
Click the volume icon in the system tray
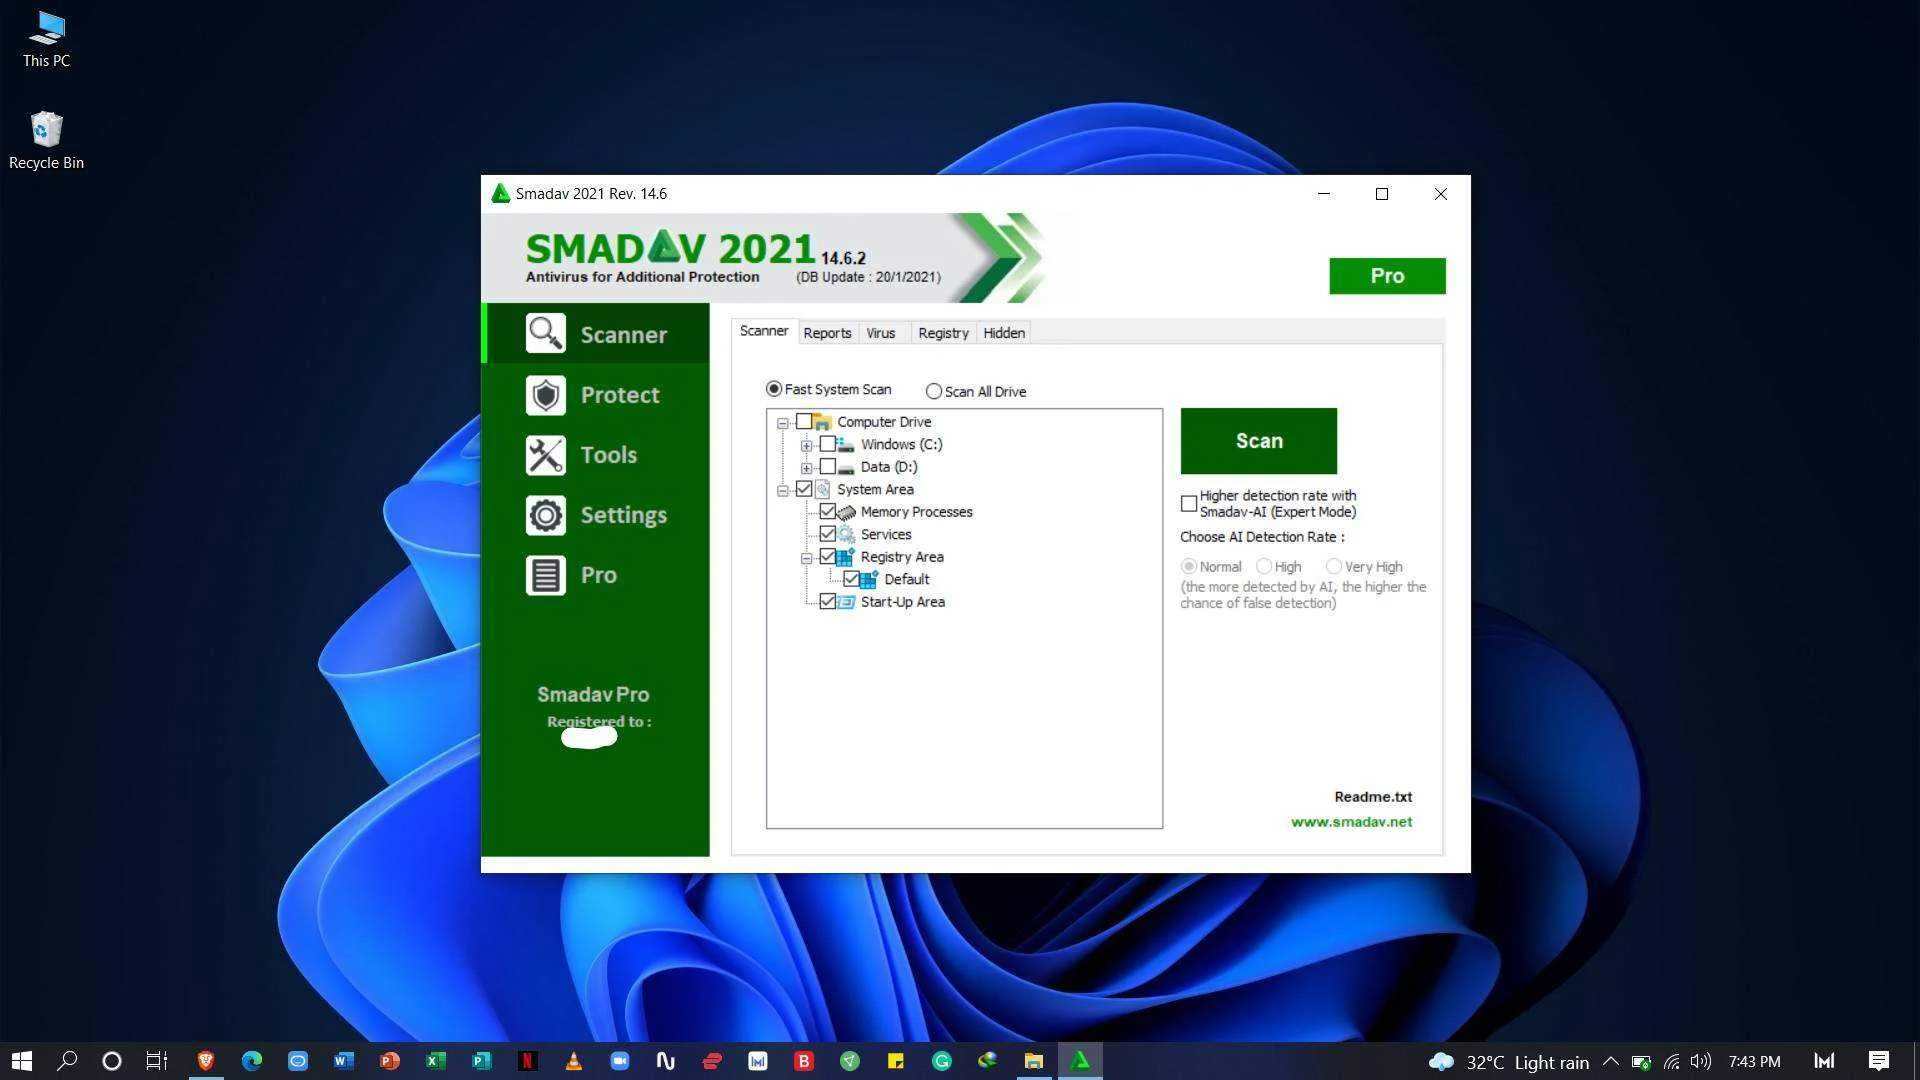click(x=1700, y=1062)
